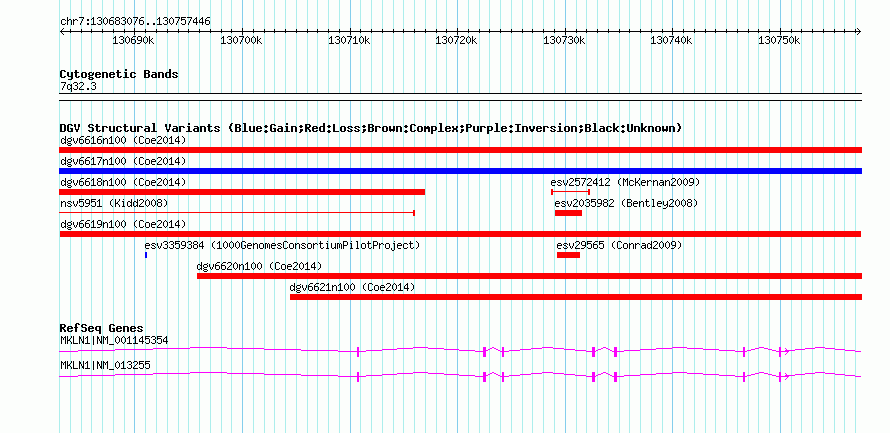Viewport: 890px width, 433px height.
Task: Click the Cytogenetic Bands track heading
Action: (119, 74)
